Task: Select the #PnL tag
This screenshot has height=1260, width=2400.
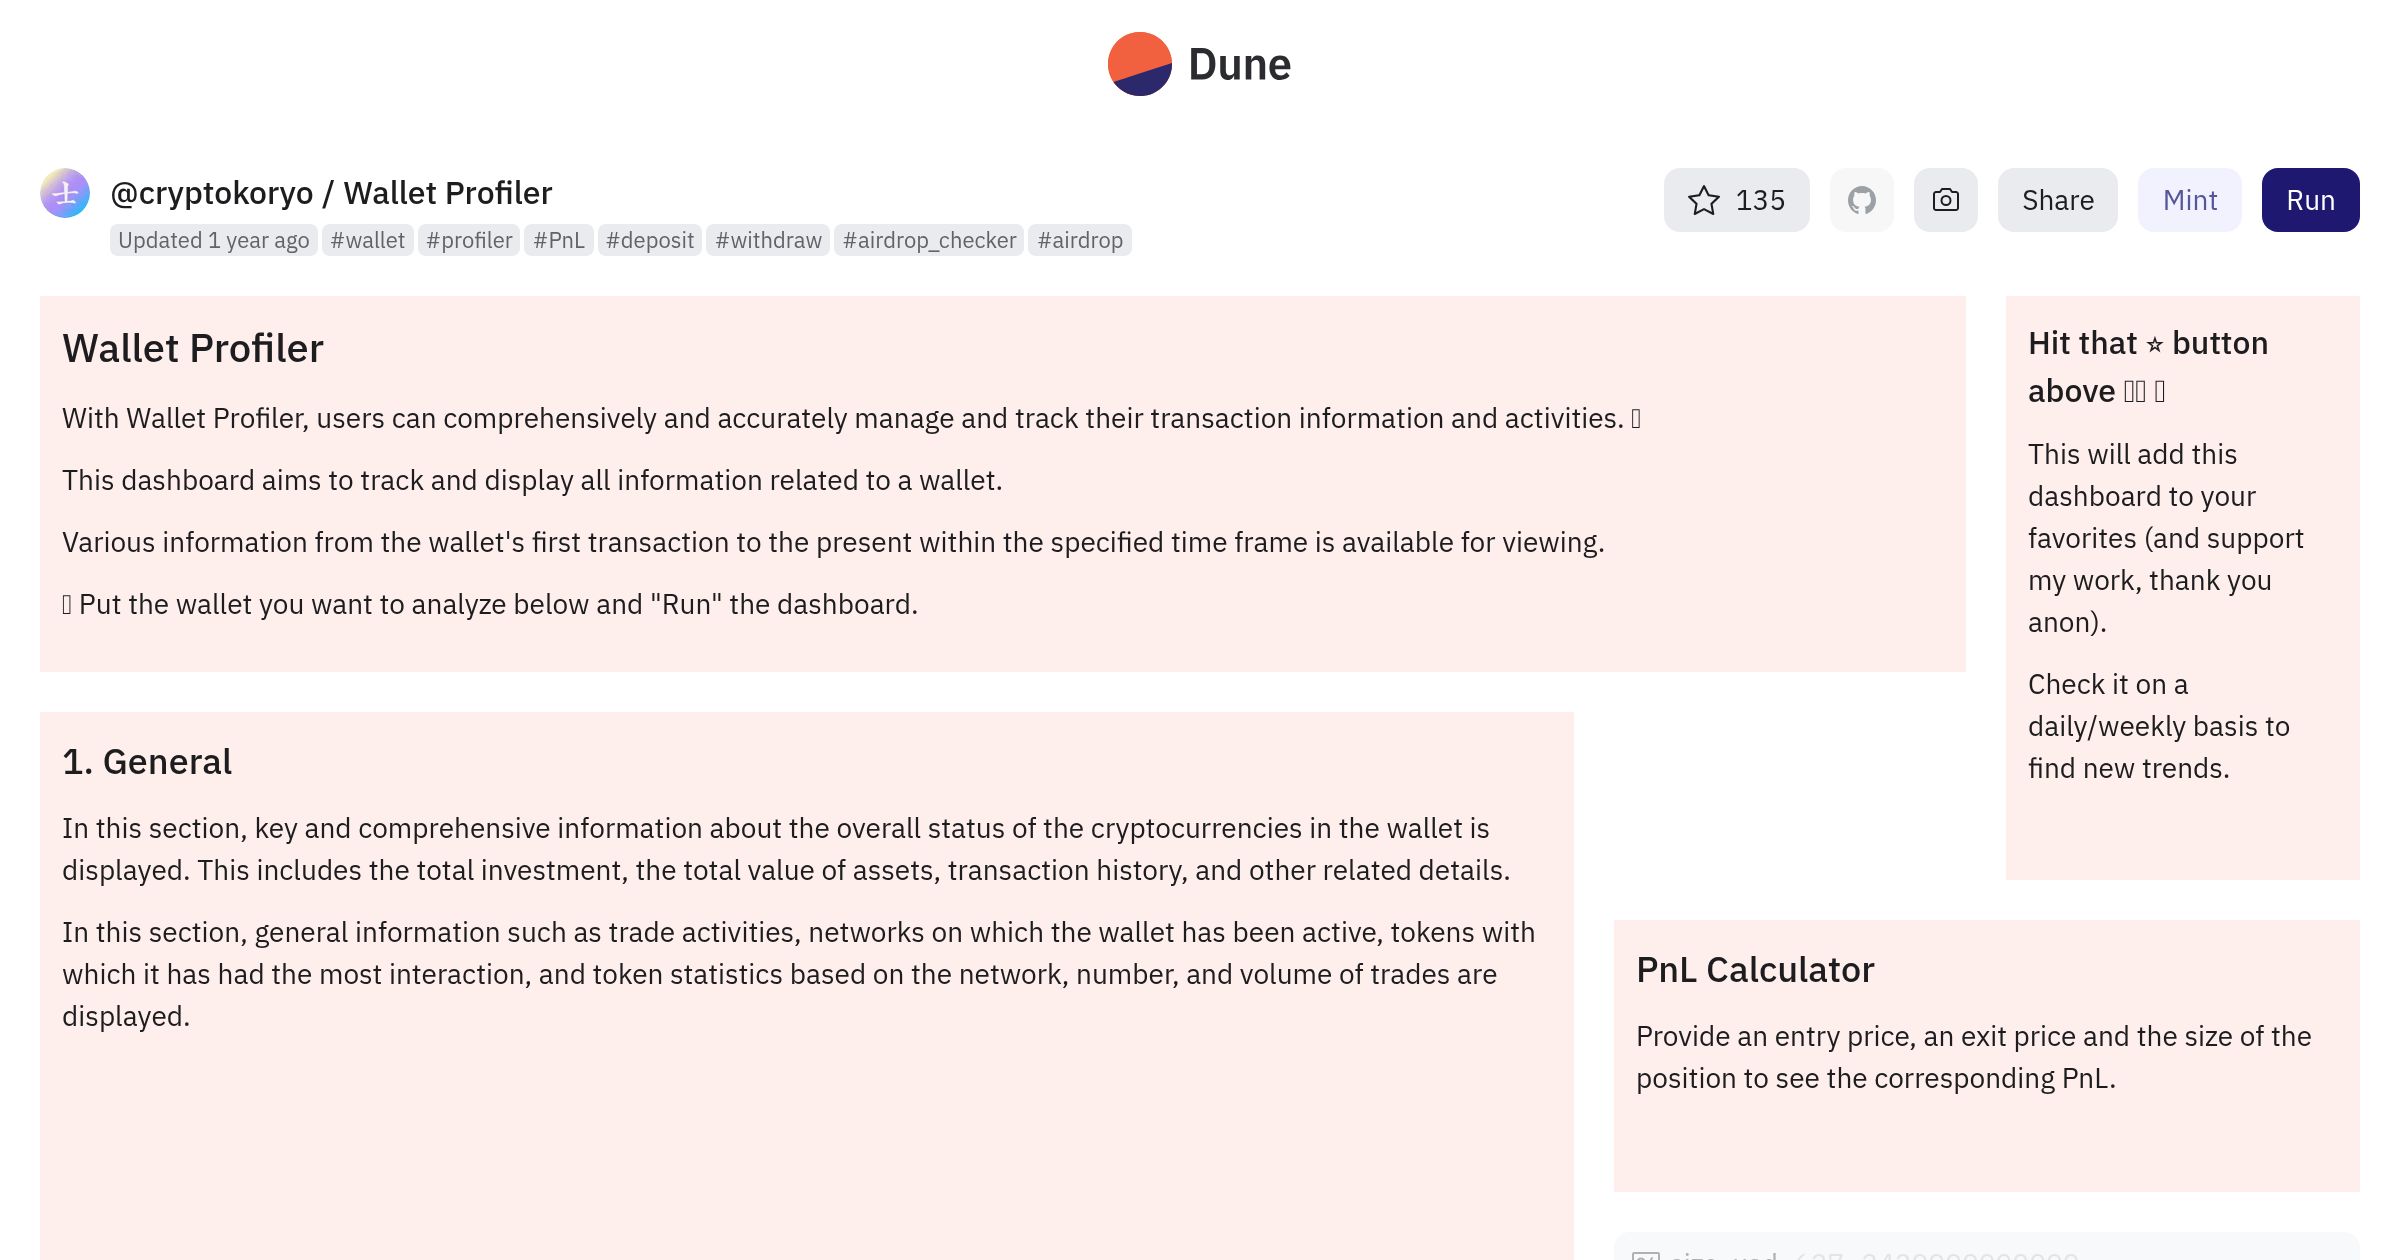Action: coord(559,240)
